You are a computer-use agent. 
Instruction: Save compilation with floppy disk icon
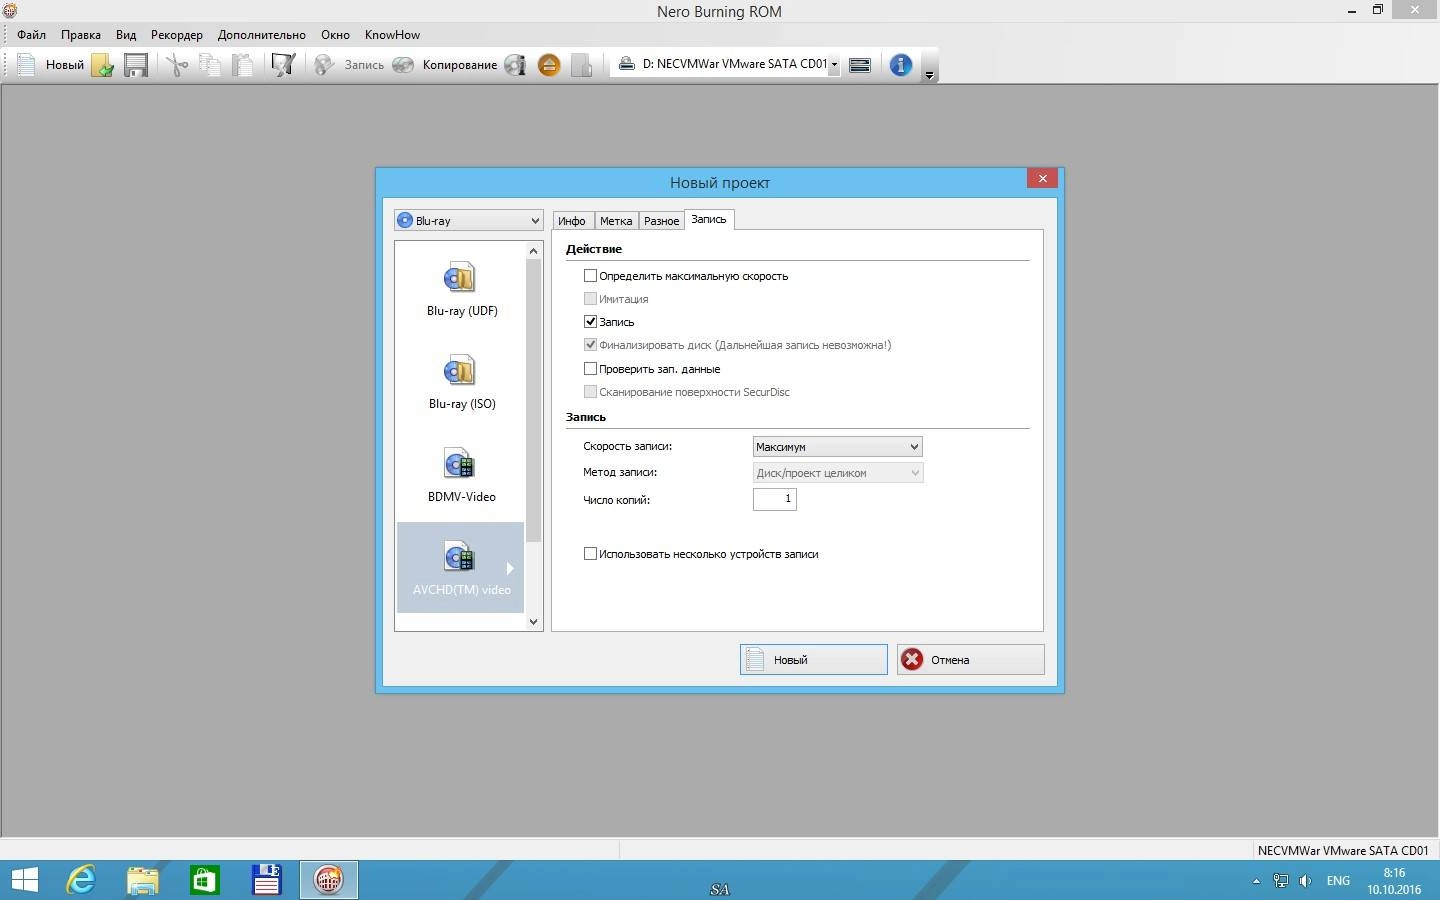click(x=136, y=65)
